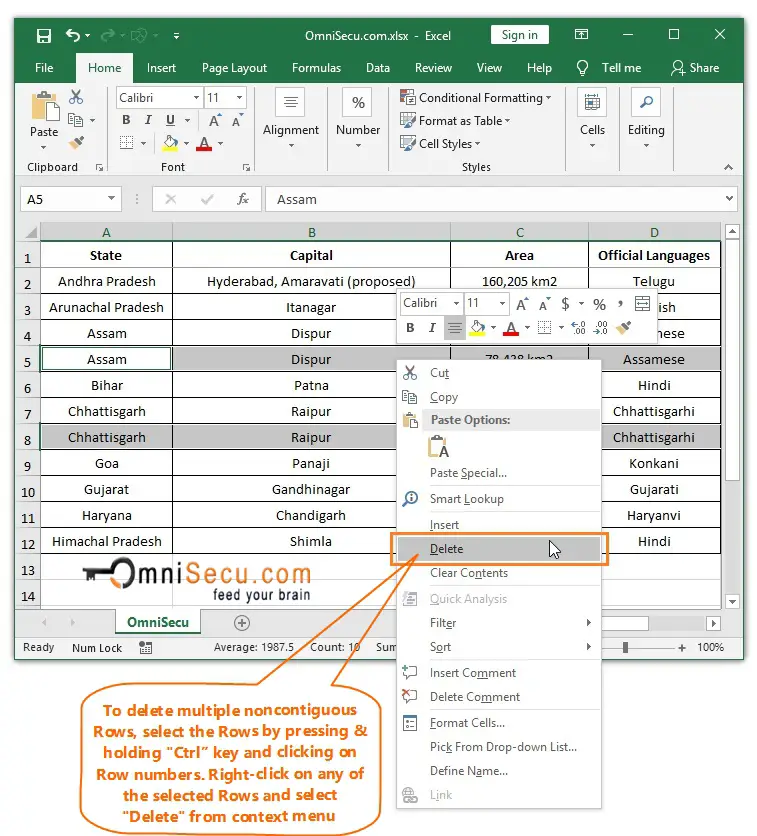
Task: Click the Comma Style icon in mini toolbar
Action: click(x=620, y=303)
